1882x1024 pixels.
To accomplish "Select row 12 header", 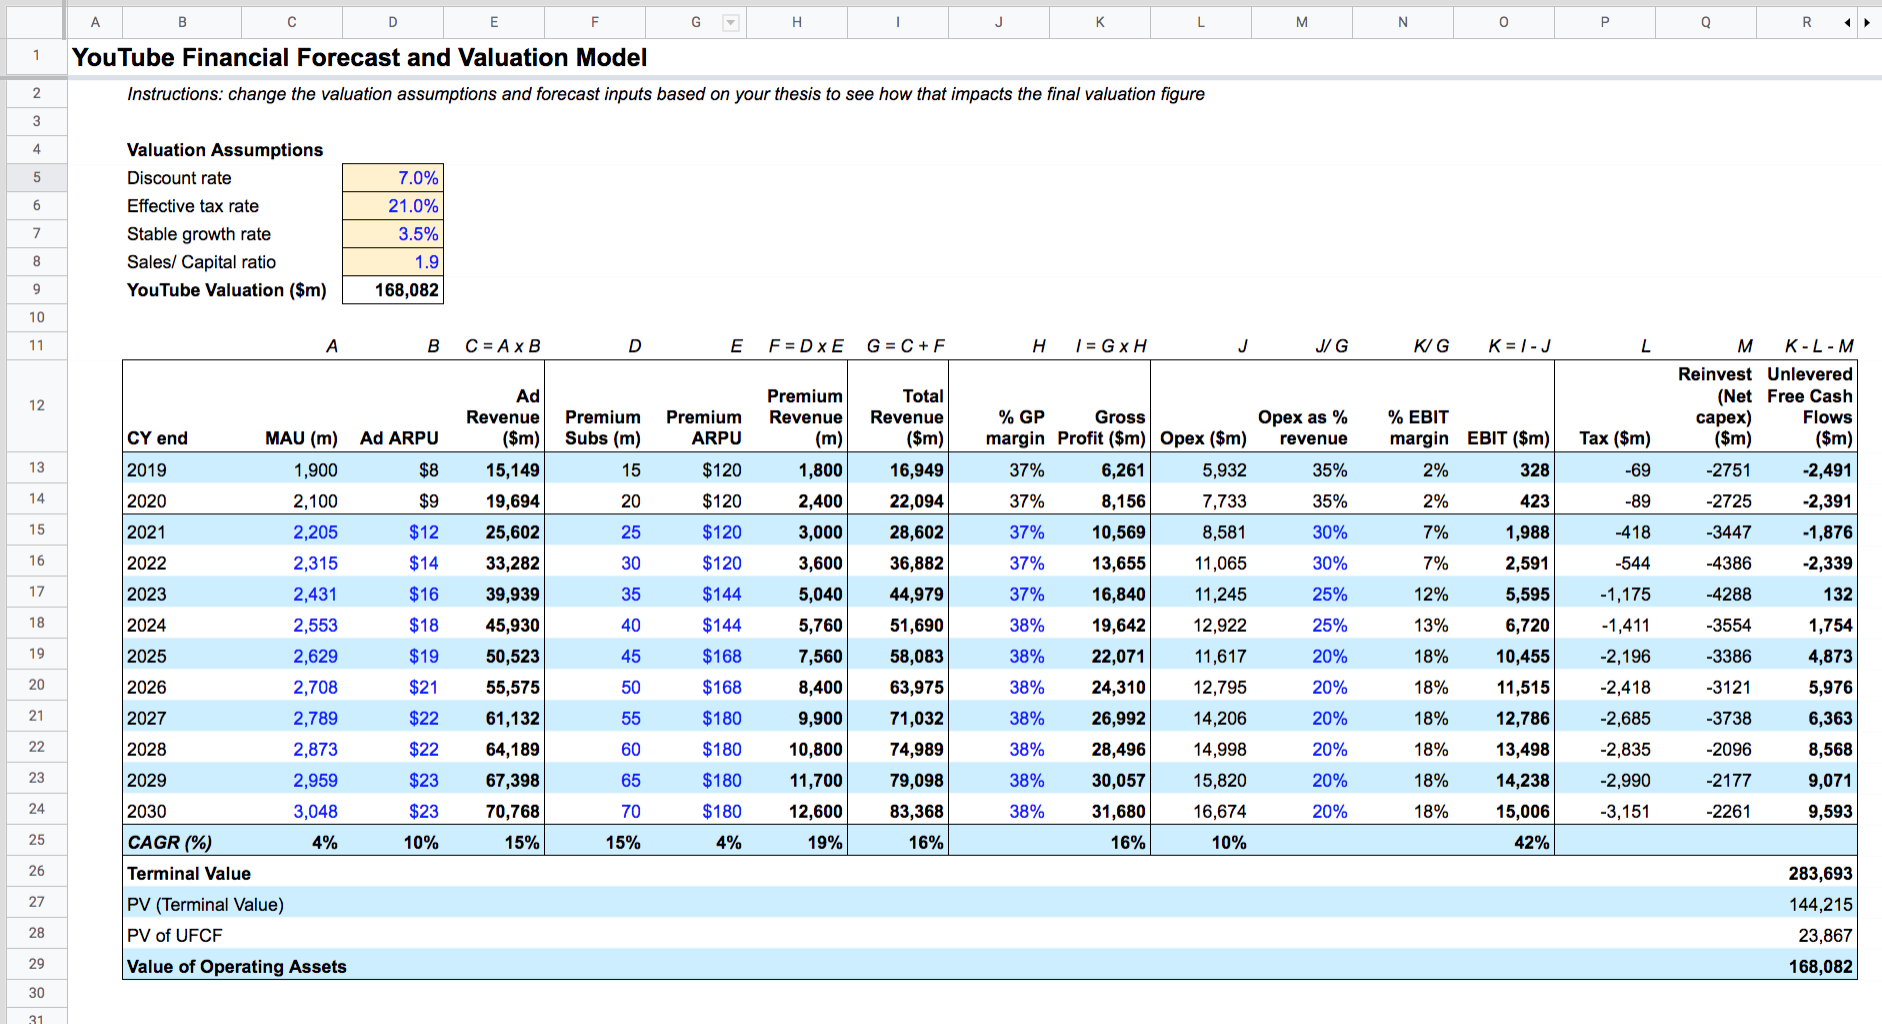I will (36, 405).
